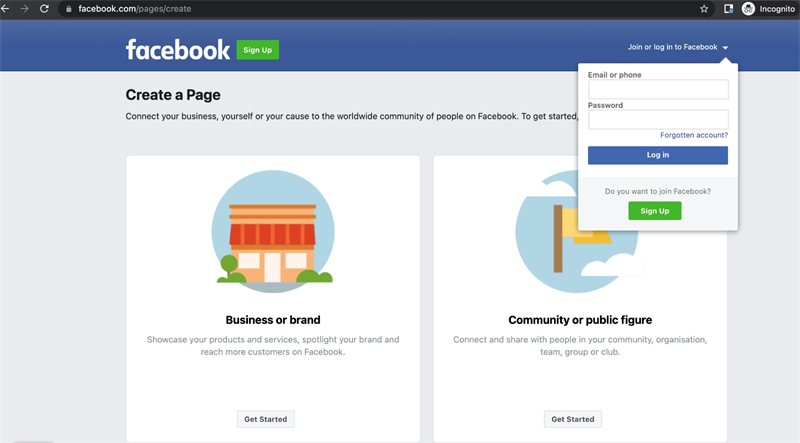Get Started with Community or public figure
800x443 pixels.
pyautogui.click(x=572, y=419)
